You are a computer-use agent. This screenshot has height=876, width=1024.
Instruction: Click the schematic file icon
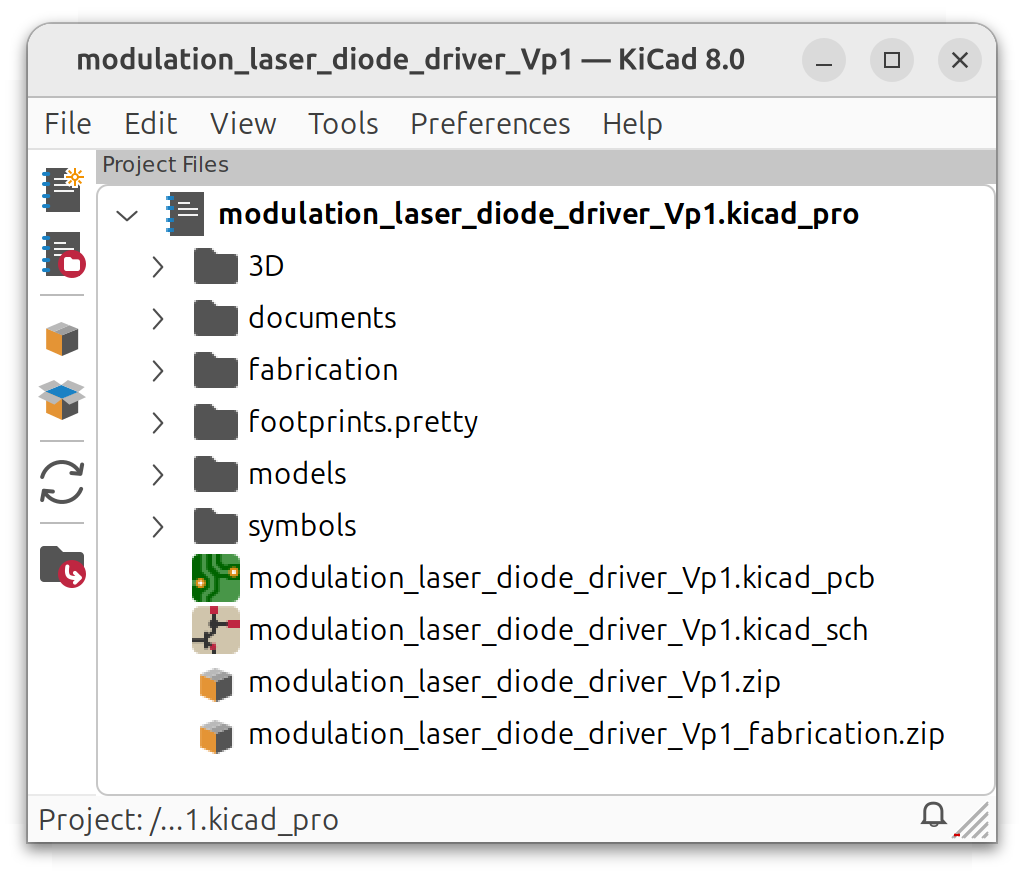pyautogui.click(x=215, y=630)
